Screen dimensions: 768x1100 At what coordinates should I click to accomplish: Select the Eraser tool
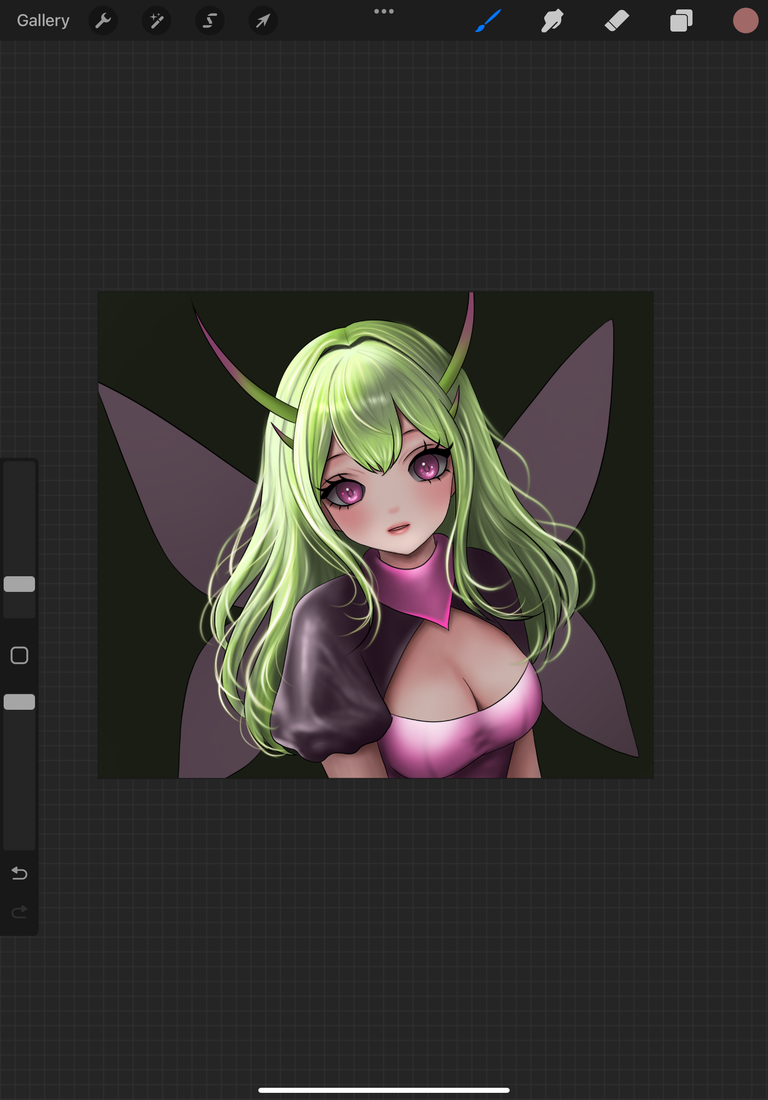[617, 20]
